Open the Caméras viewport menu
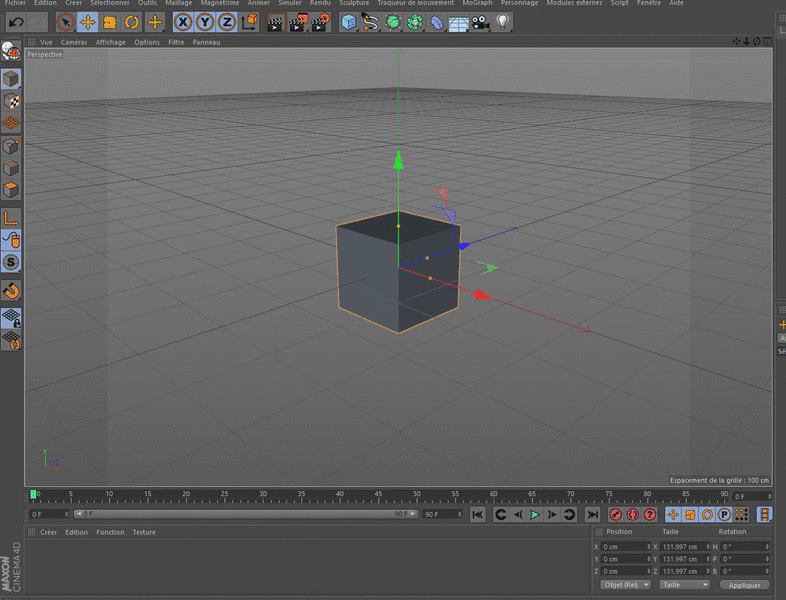The height and width of the screenshot is (600, 786). 74,42
